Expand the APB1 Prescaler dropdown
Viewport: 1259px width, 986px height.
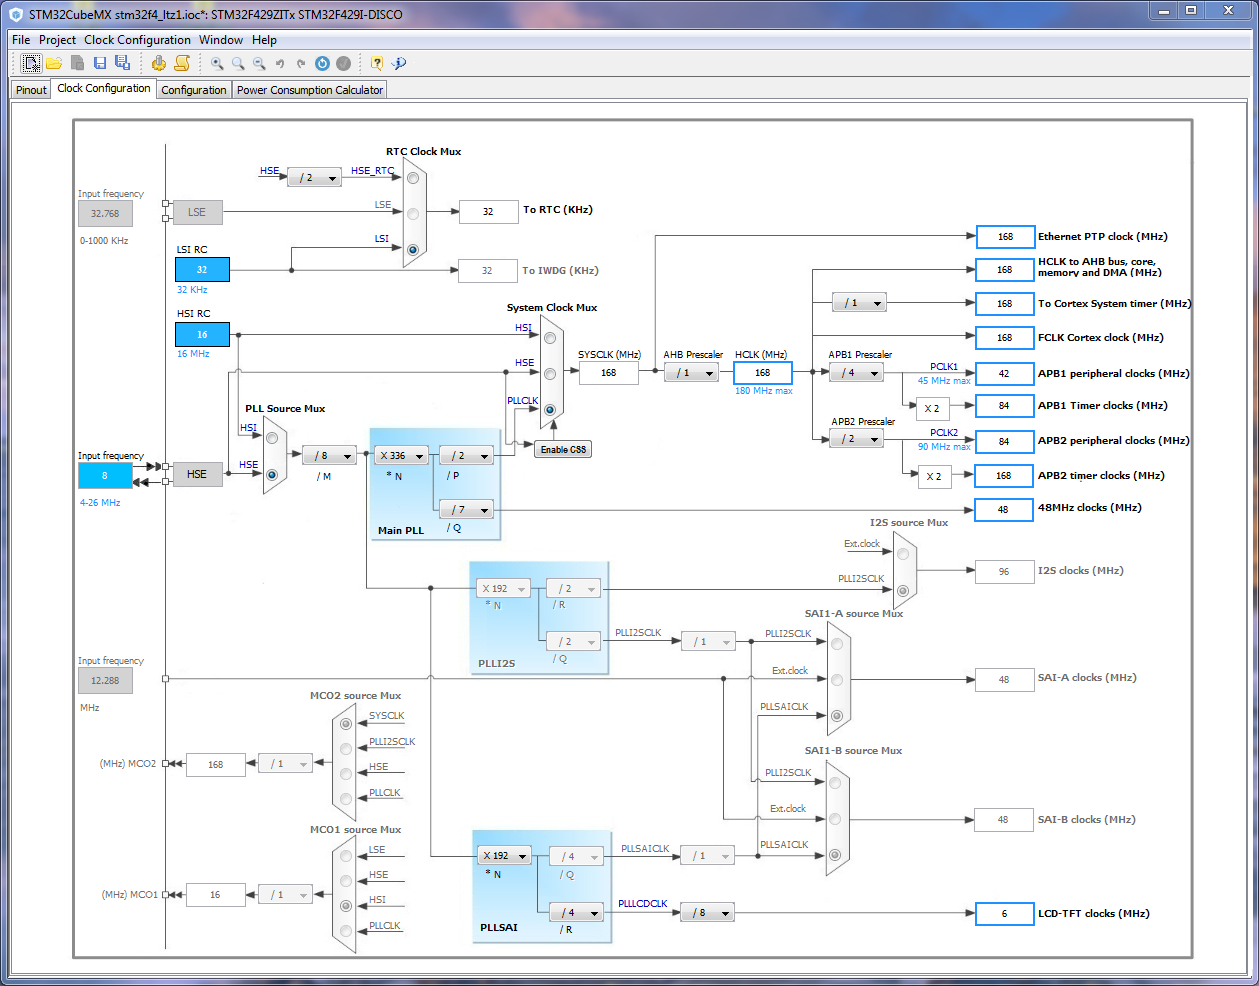(856, 373)
